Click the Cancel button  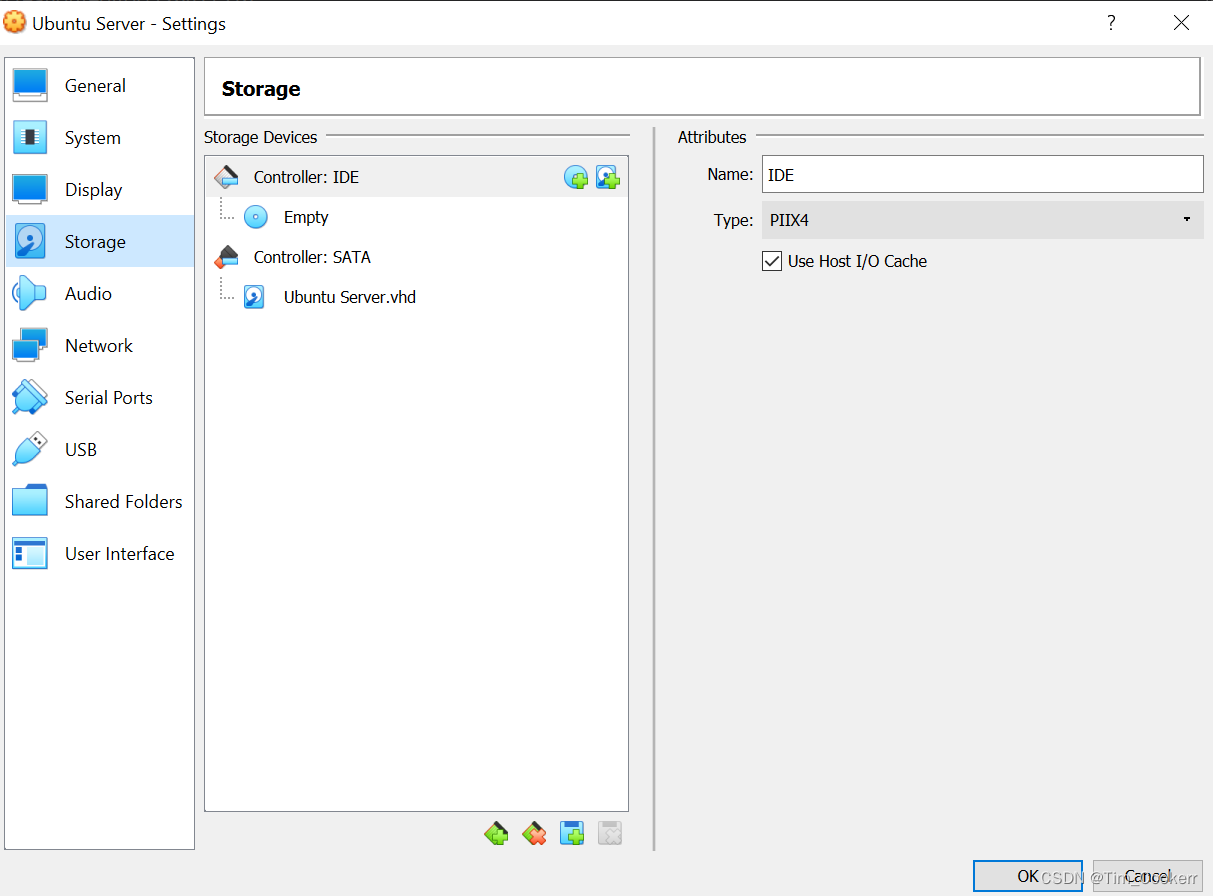pos(1147,876)
